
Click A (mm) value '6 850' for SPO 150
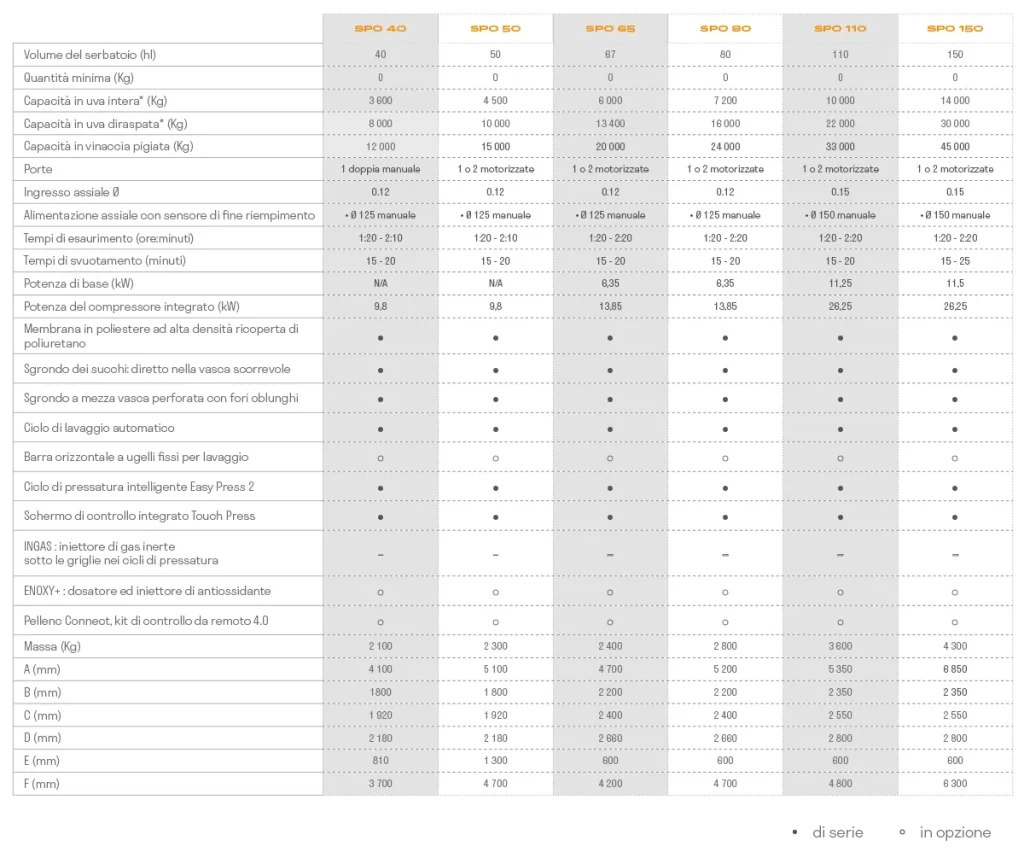tap(955, 669)
